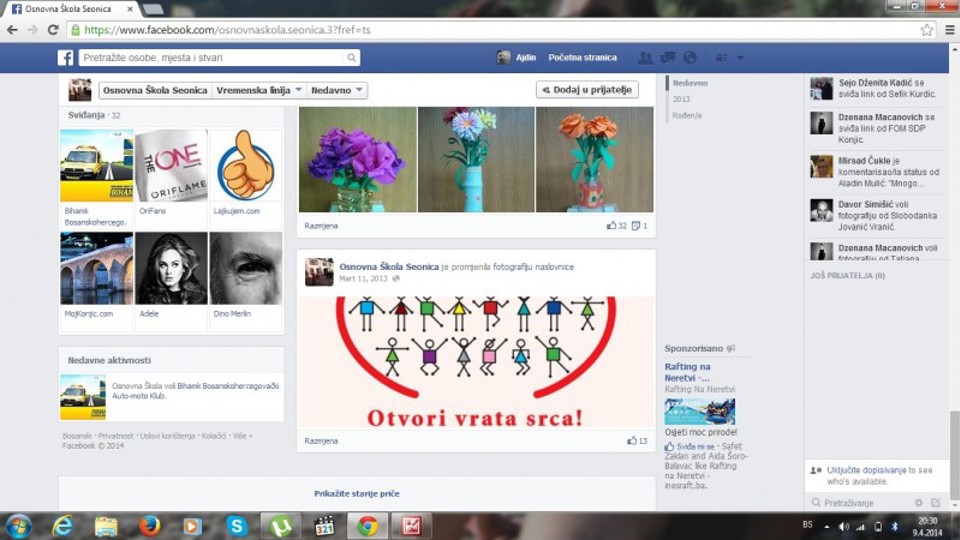The image size is (960, 540).
Task: Open Mart 11, 2013 post date link
Action: click(x=364, y=279)
